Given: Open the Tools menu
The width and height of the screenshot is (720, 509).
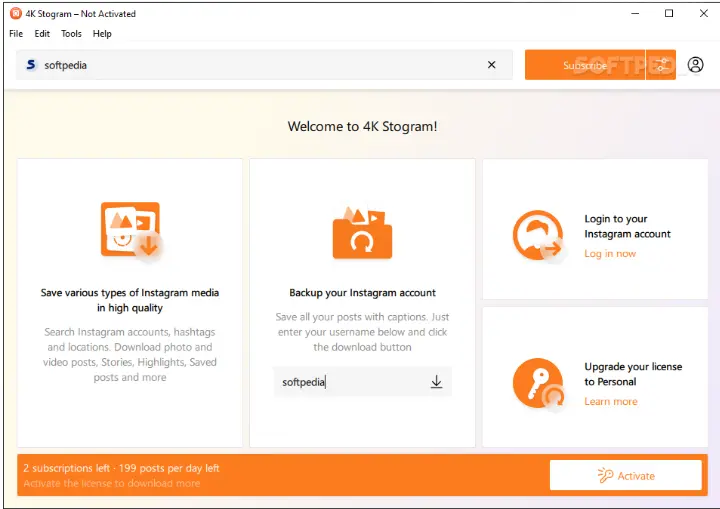Looking at the screenshot, I should (x=71, y=34).
